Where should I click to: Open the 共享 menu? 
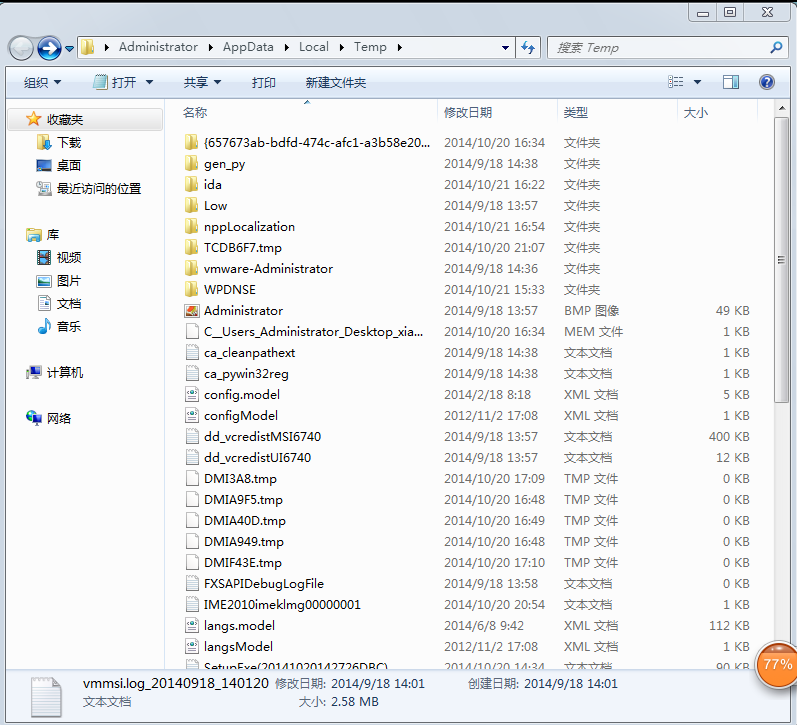pos(202,82)
